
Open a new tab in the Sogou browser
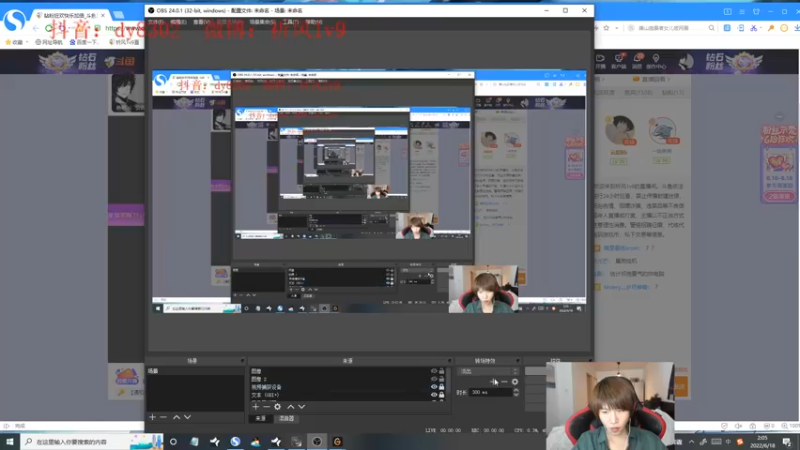tap(119, 15)
